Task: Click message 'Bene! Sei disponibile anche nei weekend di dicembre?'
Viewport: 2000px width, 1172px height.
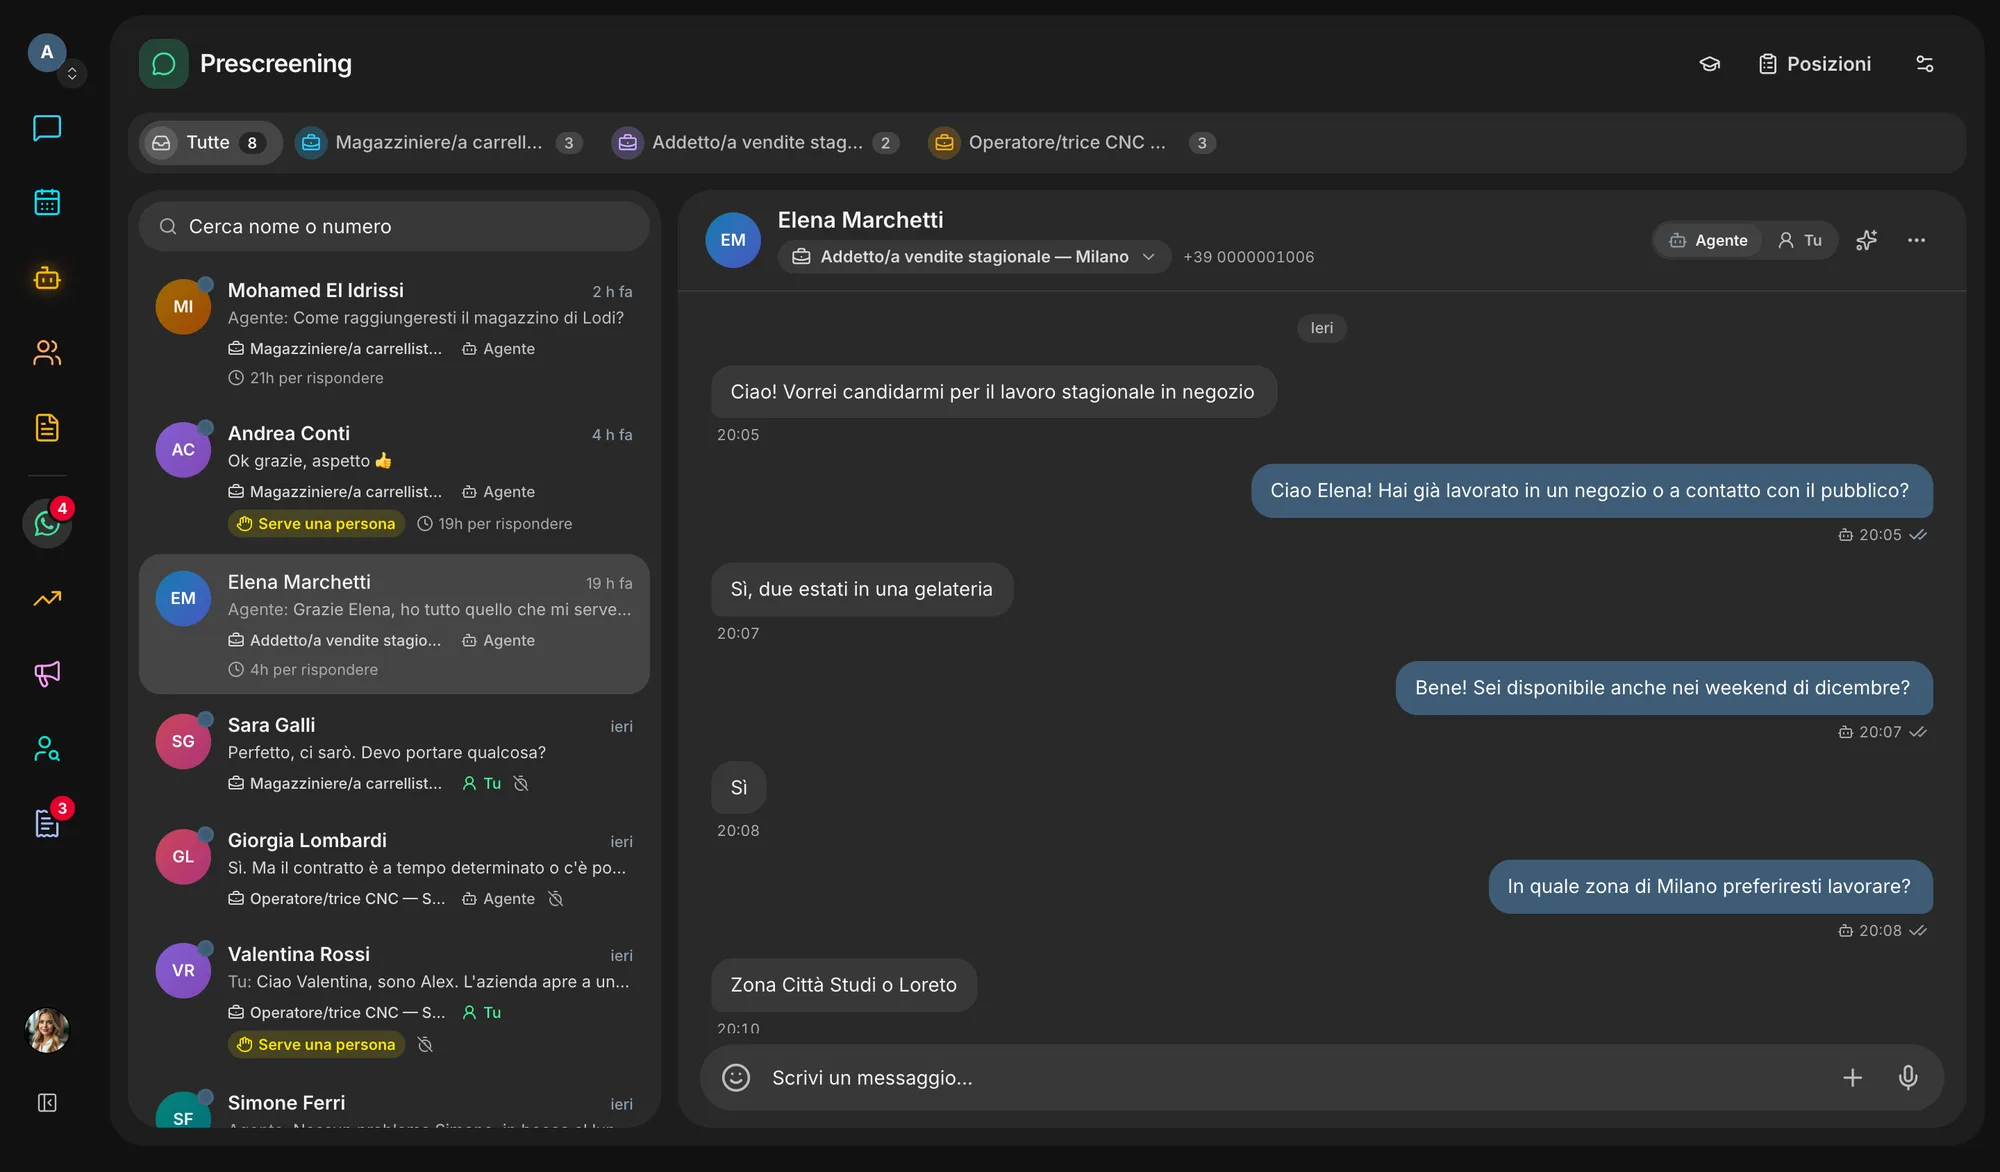Action: point(1664,688)
